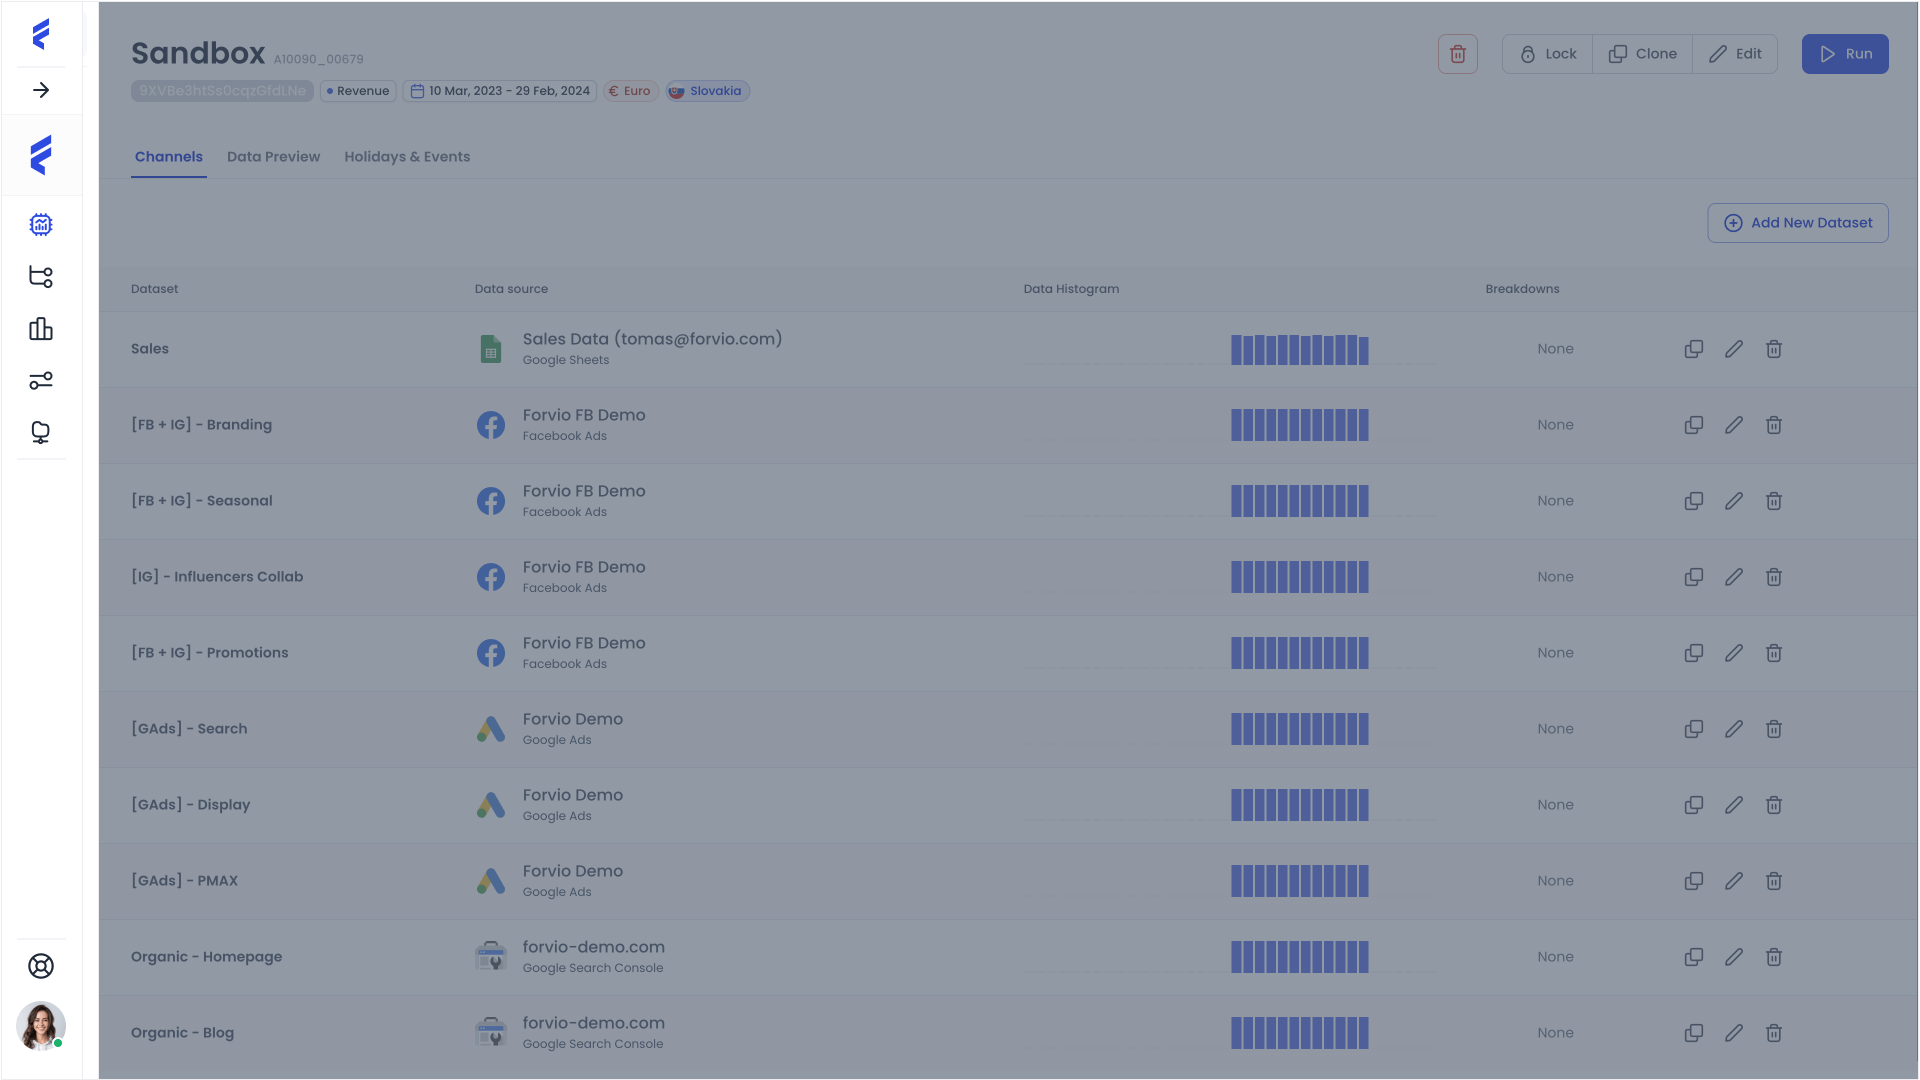Click the Run button
This screenshot has width=1920, height=1080.
tap(1844, 54)
